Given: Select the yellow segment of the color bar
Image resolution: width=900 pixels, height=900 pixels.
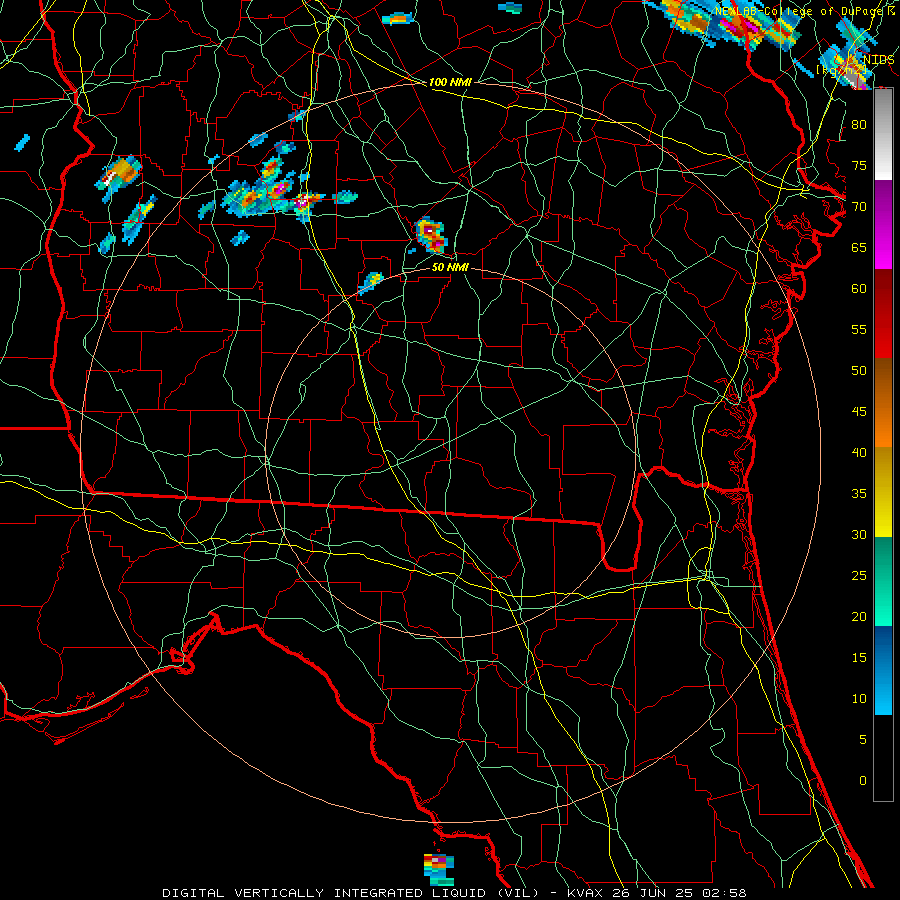Looking at the screenshot, I should (x=883, y=492).
